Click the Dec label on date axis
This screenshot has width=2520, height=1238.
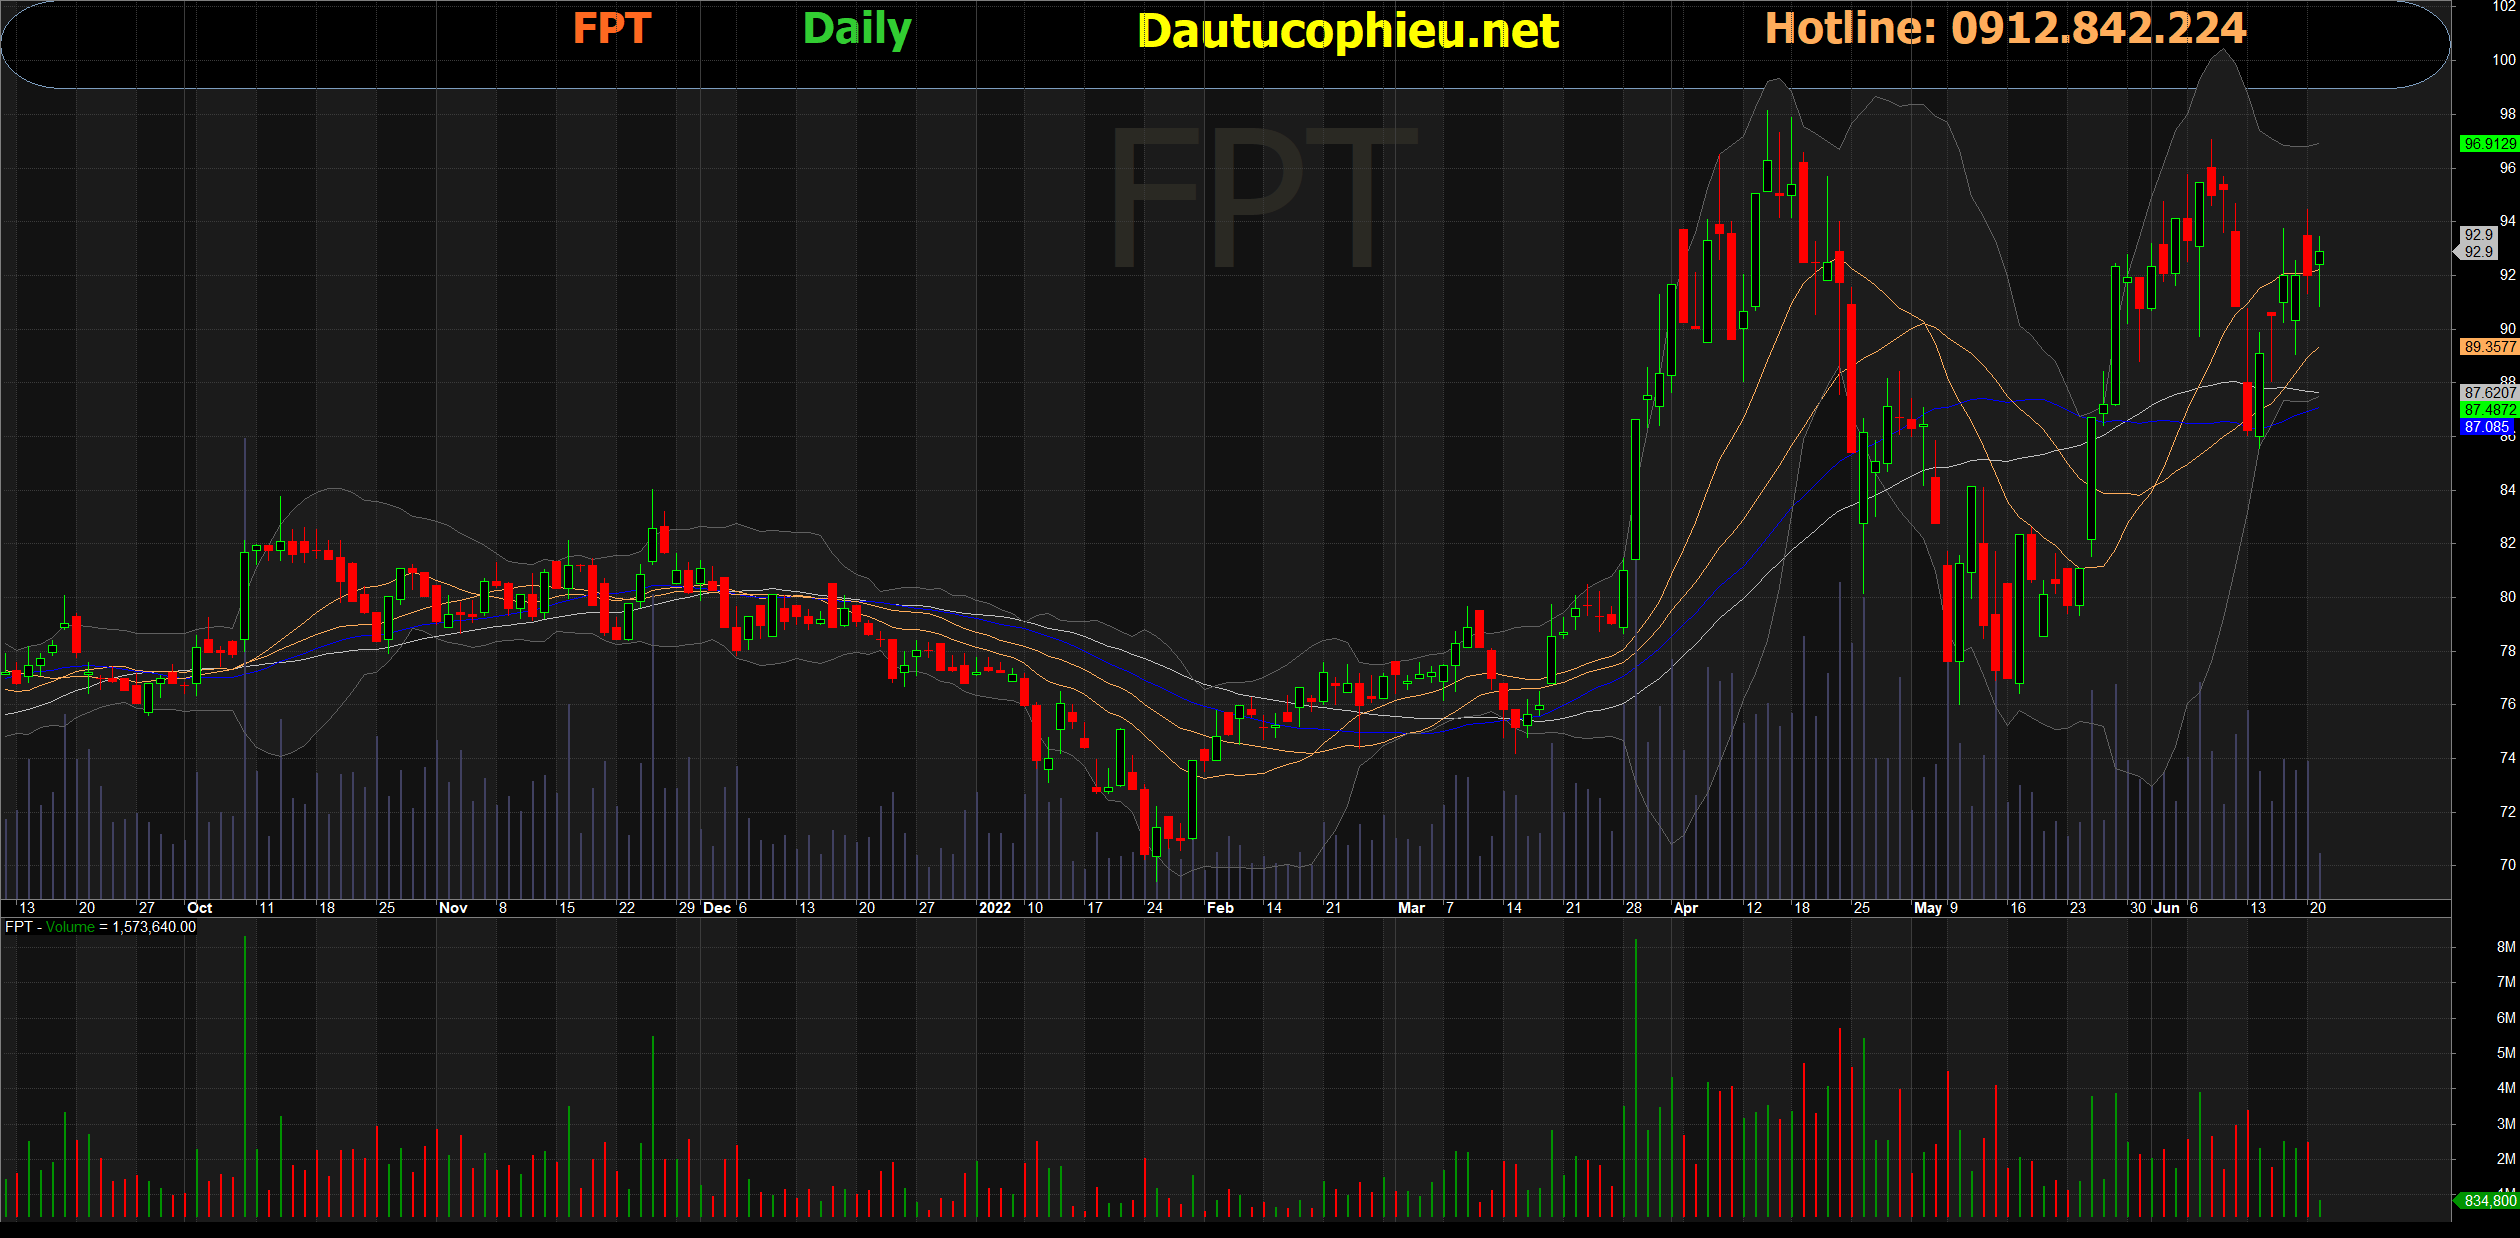[716, 908]
